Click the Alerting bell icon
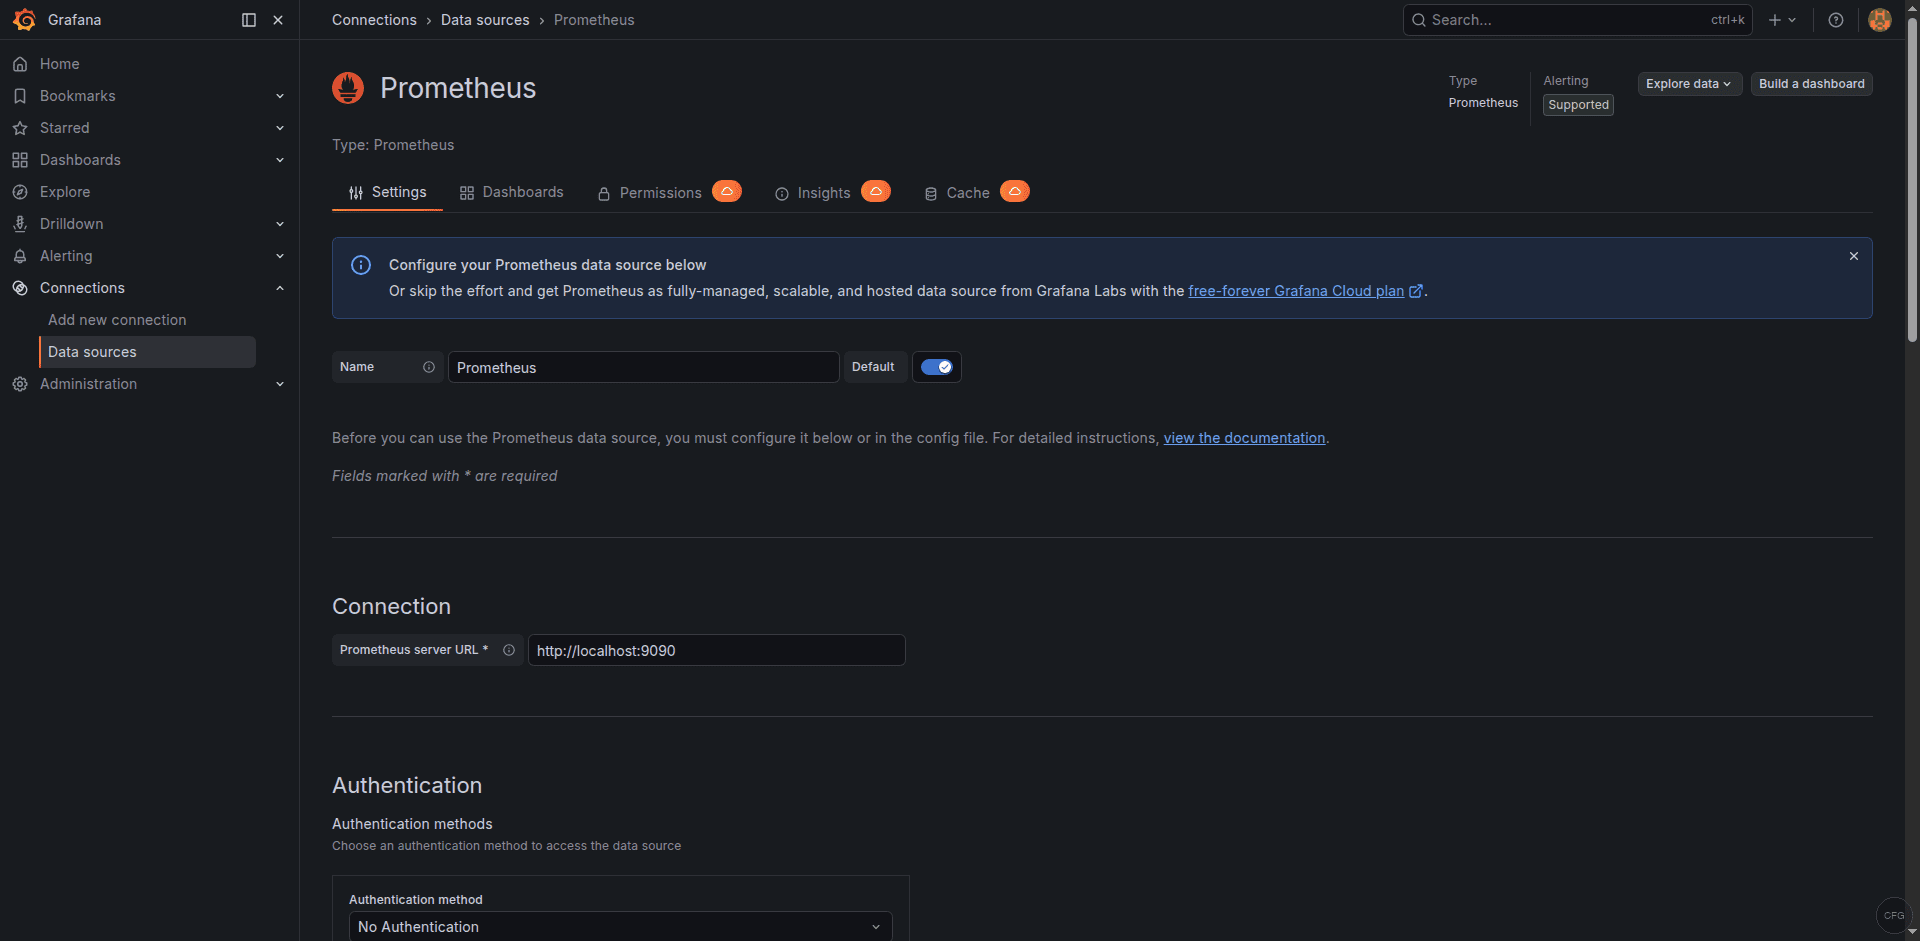Screen dimensions: 1920x941 20,255
